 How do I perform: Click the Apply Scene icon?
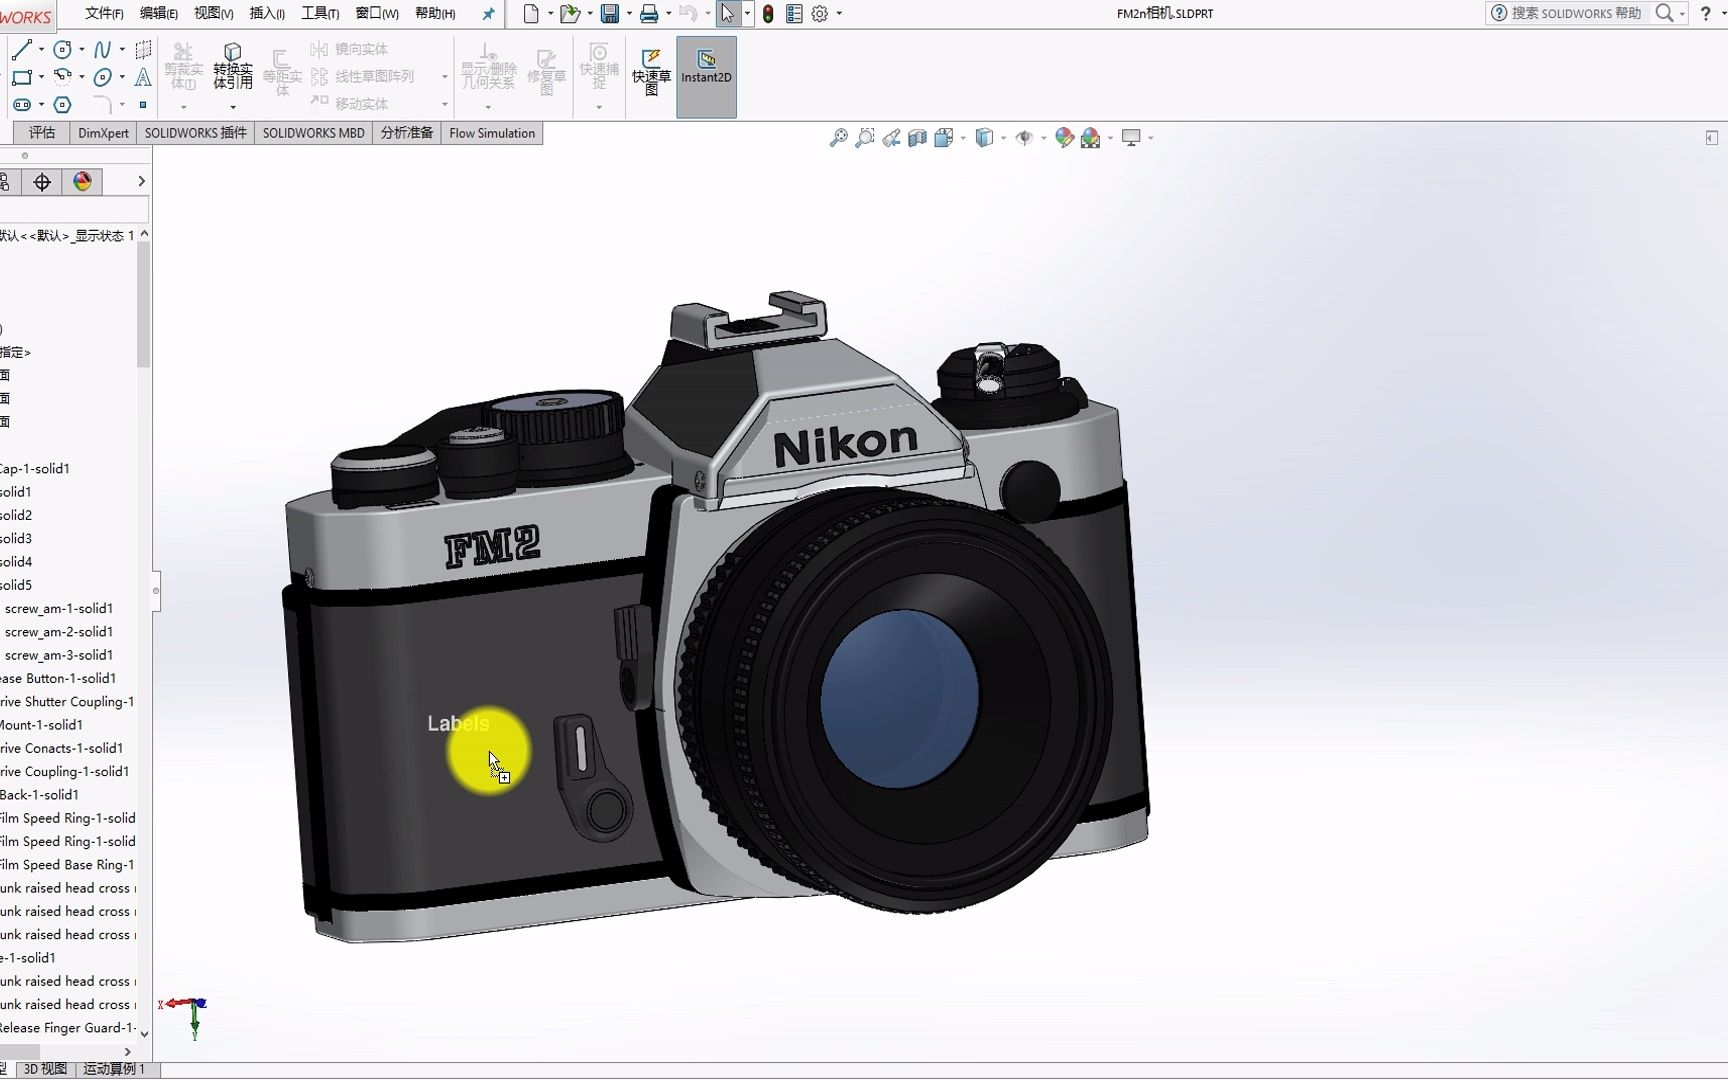pos(1091,138)
